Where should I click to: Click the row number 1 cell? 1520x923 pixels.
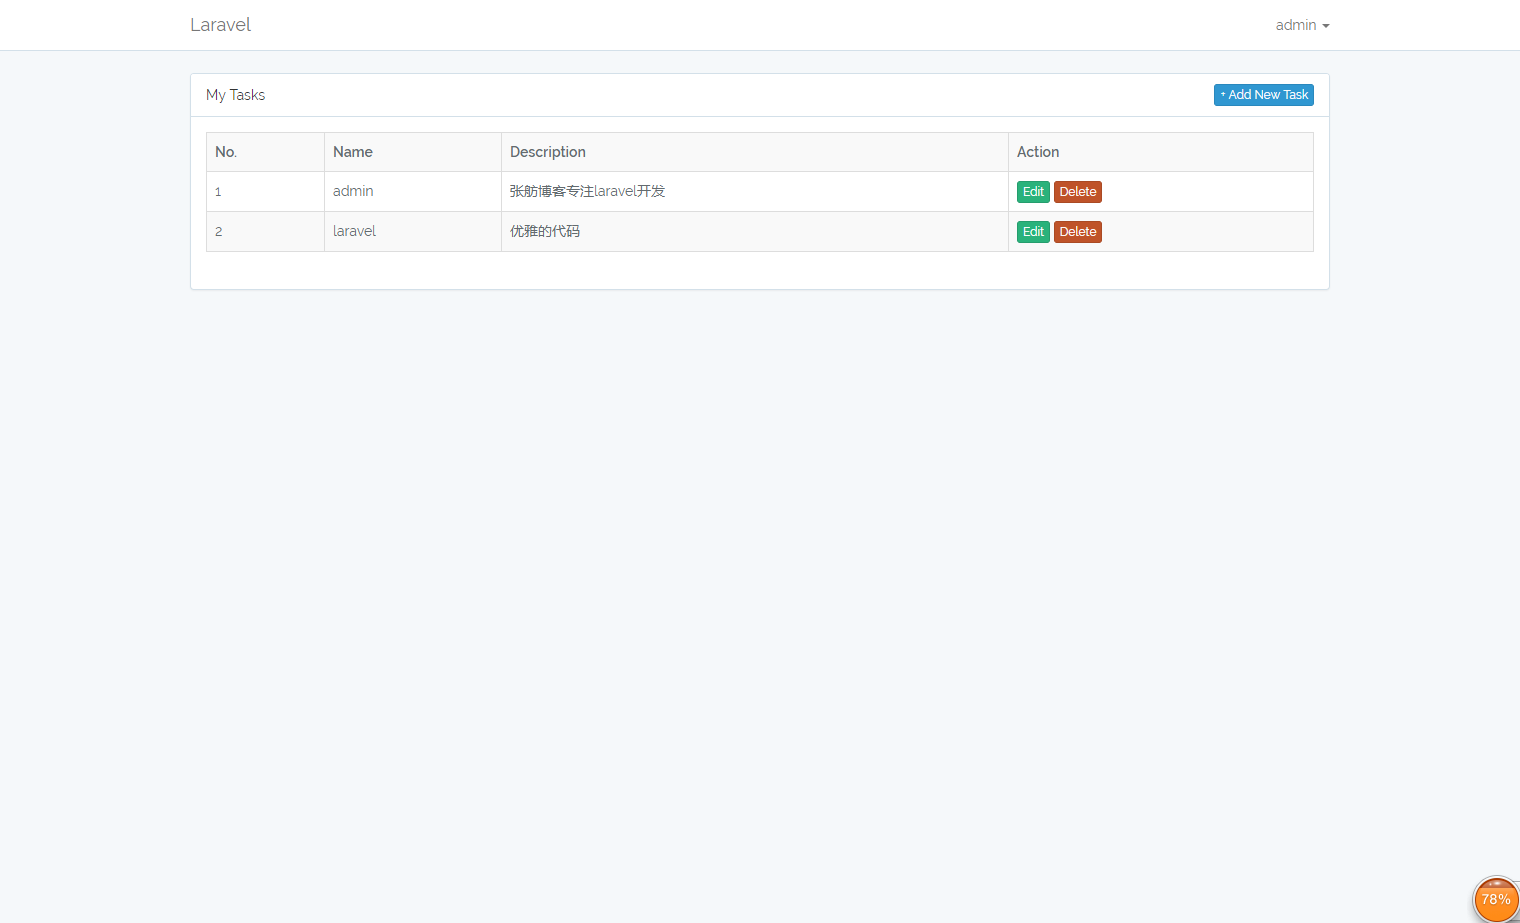click(x=218, y=192)
